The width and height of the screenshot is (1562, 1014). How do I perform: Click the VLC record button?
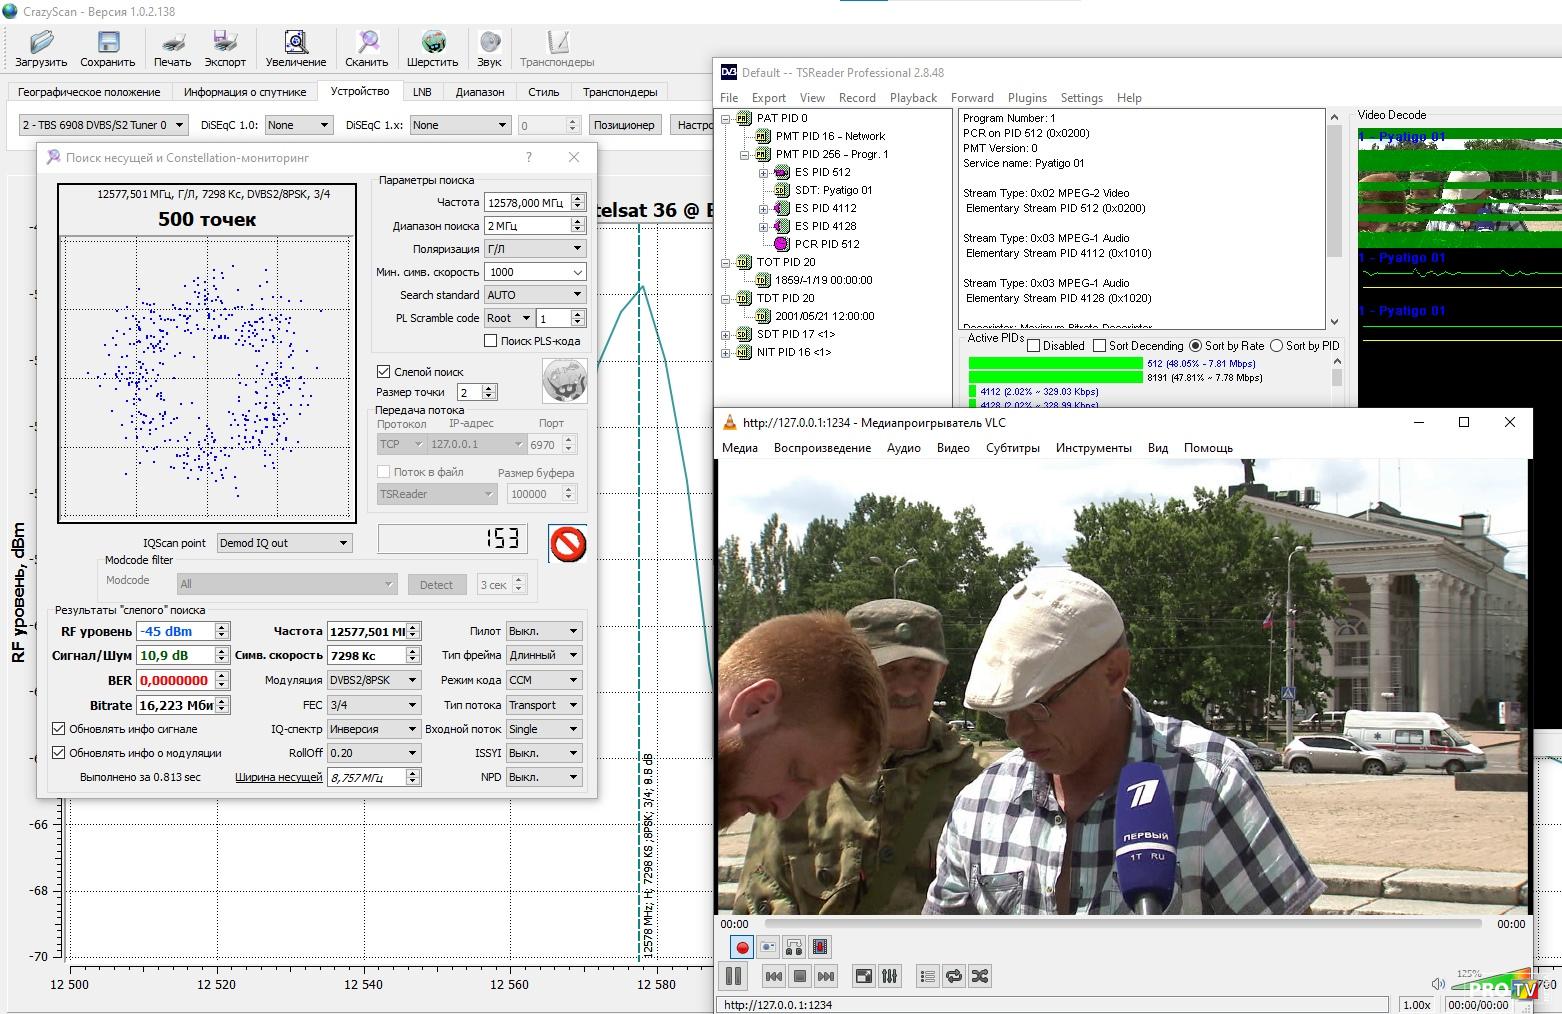tap(742, 947)
